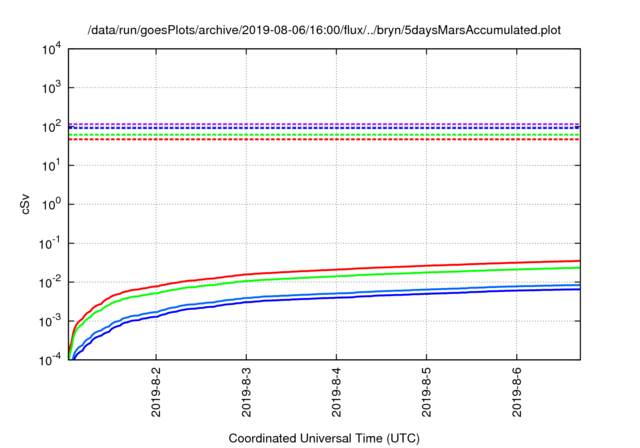The height and width of the screenshot is (448, 640).
Task: Click the 2019-8-5 date label
Action: tap(427, 392)
